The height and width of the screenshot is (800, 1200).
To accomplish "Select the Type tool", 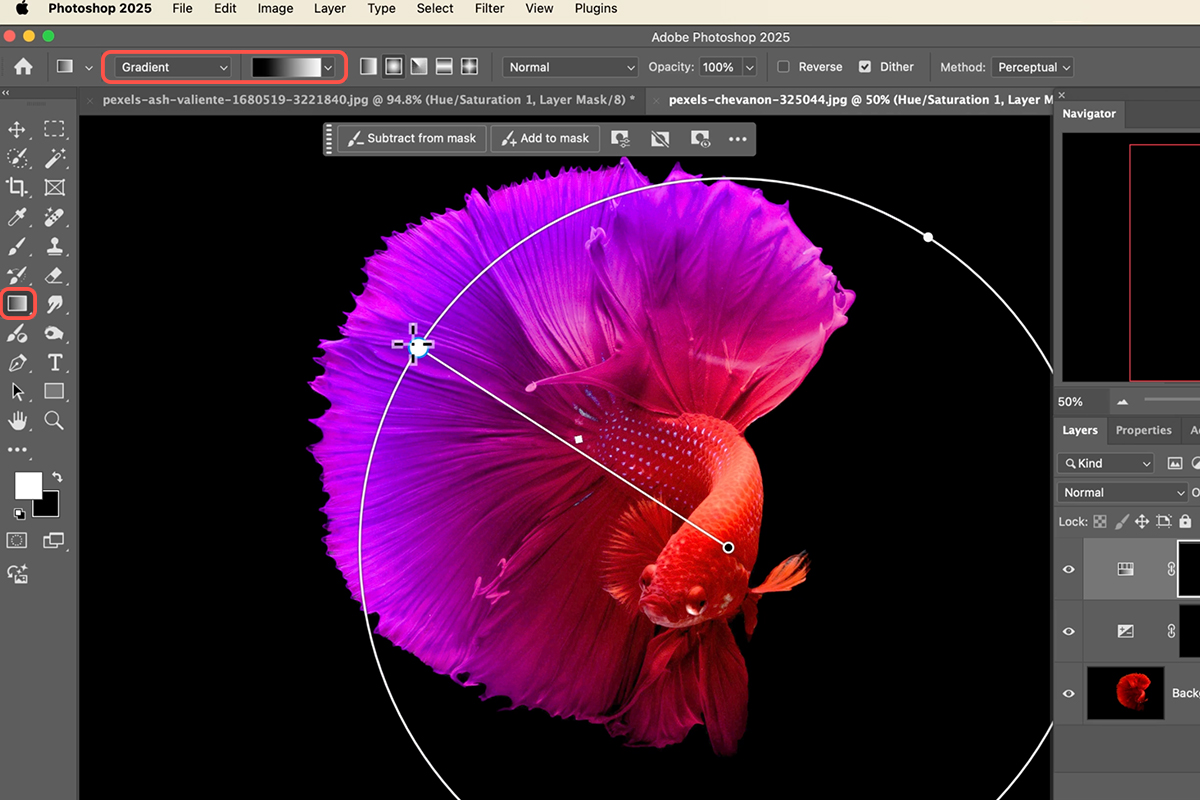I will (x=54, y=363).
